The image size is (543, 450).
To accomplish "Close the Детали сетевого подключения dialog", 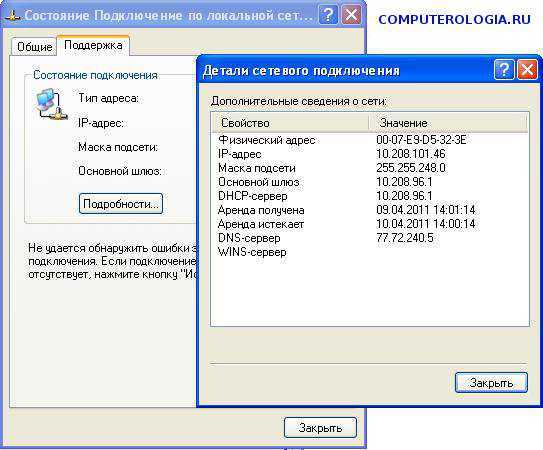I will pyautogui.click(x=527, y=70).
